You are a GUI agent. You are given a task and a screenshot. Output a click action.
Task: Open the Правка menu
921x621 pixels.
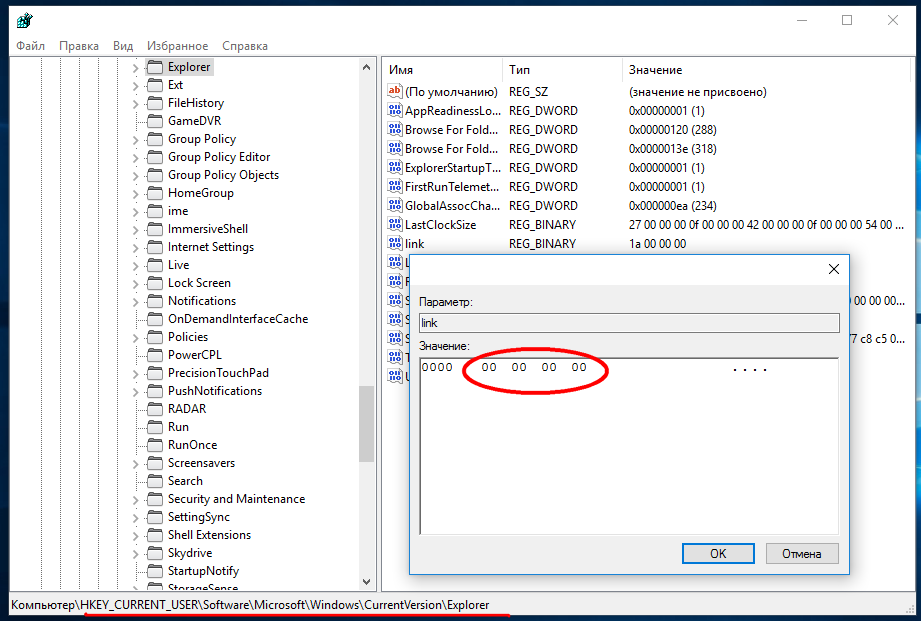pos(79,46)
